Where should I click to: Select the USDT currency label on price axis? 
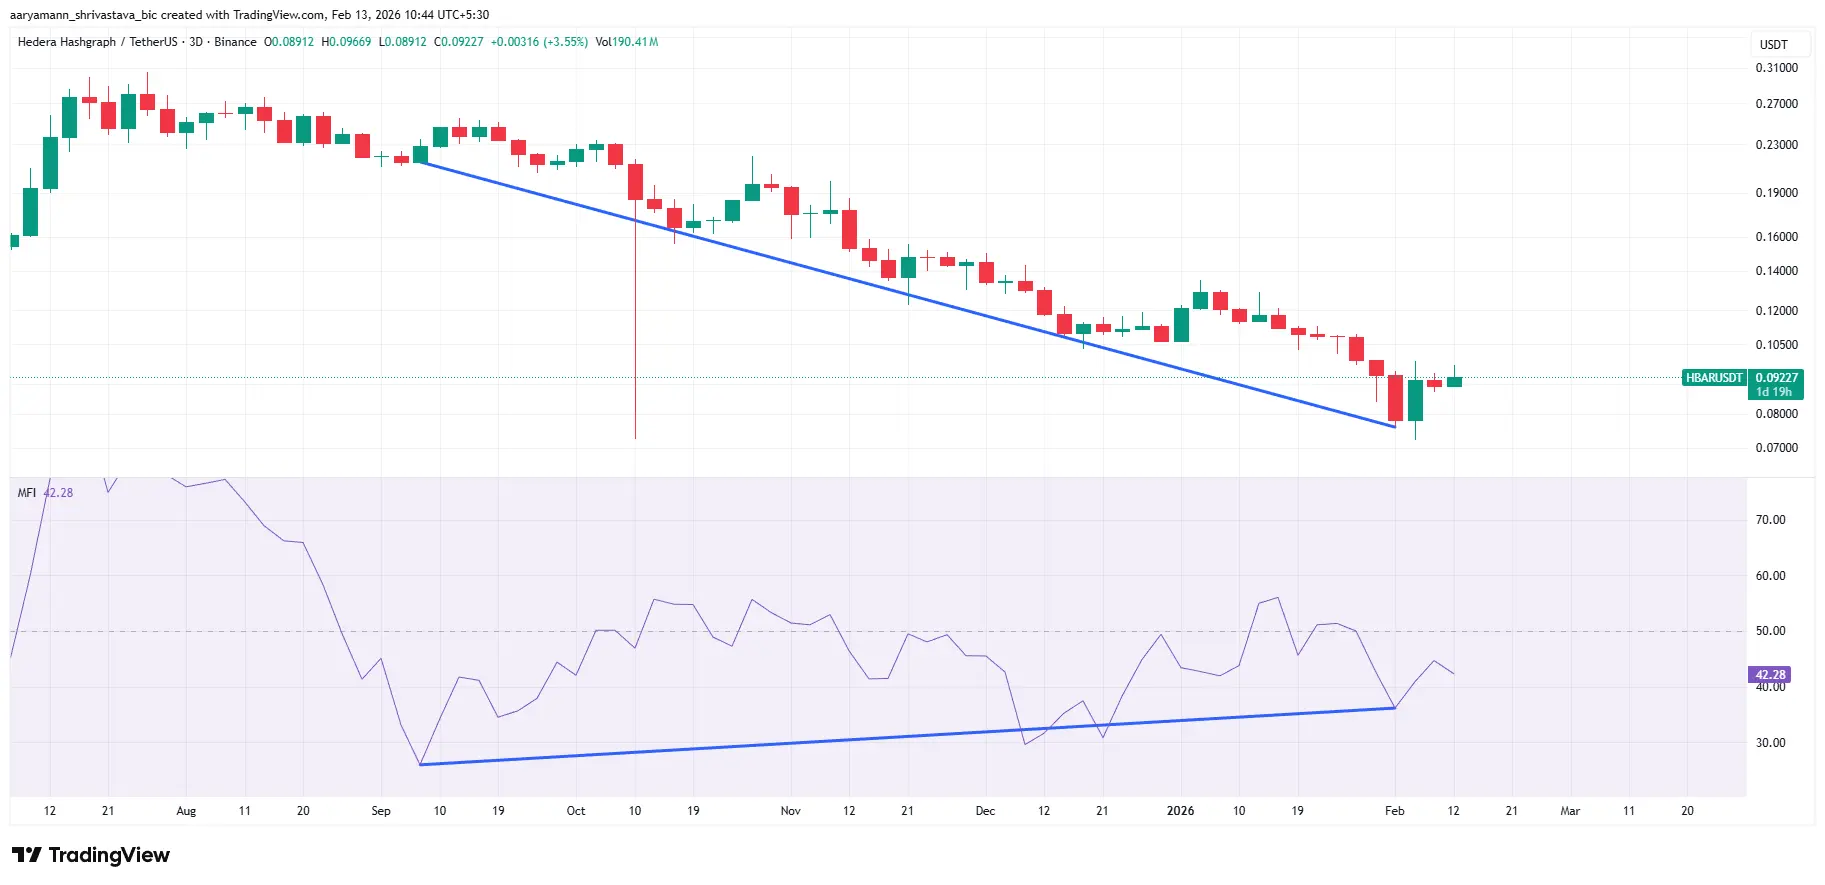[1773, 45]
